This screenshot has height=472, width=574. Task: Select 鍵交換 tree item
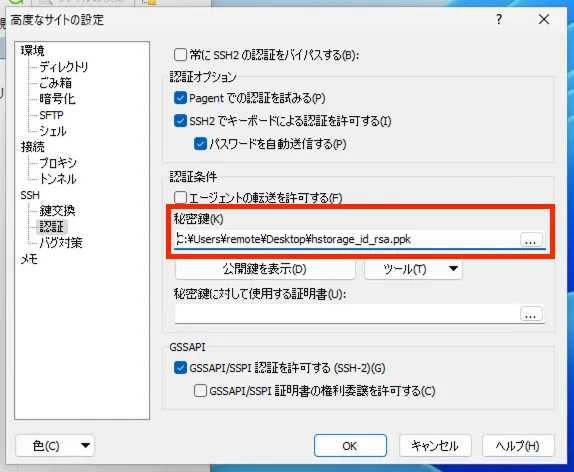[x=57, y=211]
